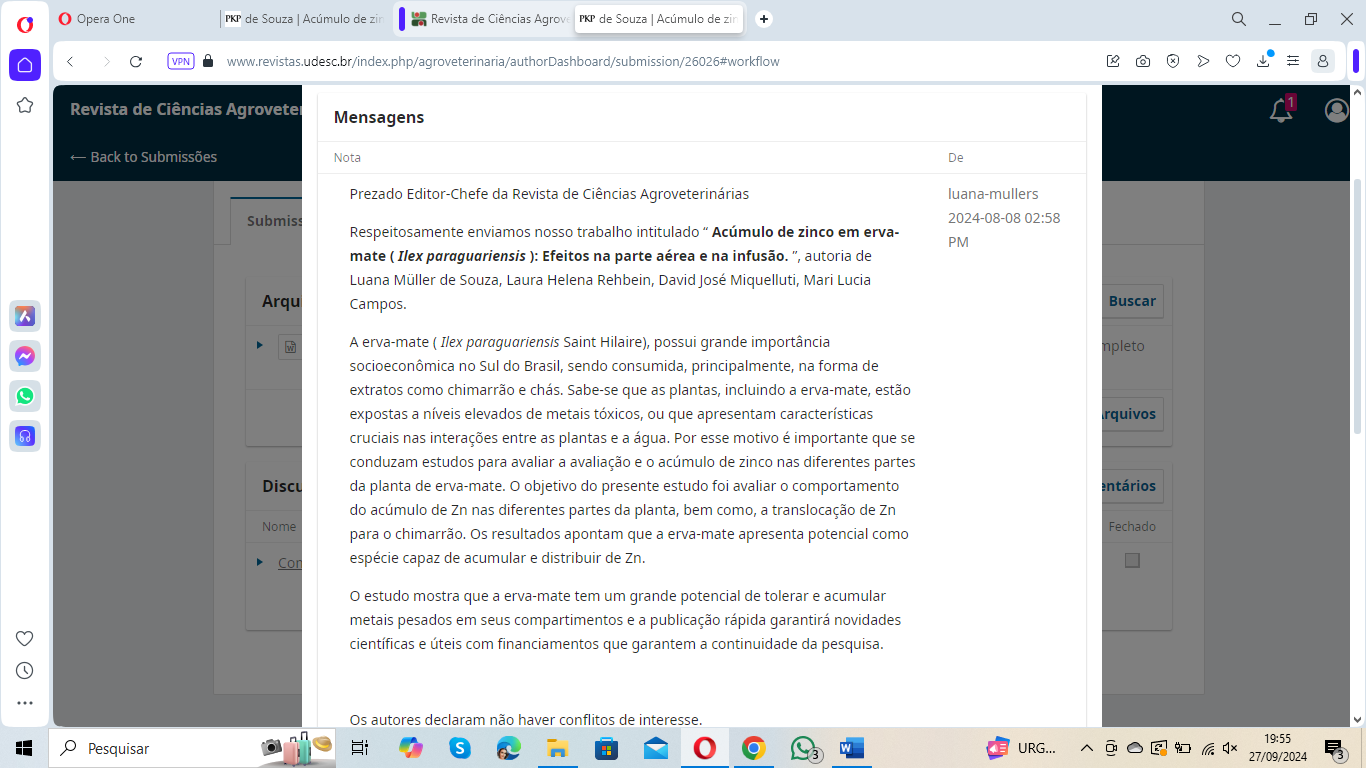1366x768 pixels.
Task: Open the music player sidebar icon
Action: (25, 436)
